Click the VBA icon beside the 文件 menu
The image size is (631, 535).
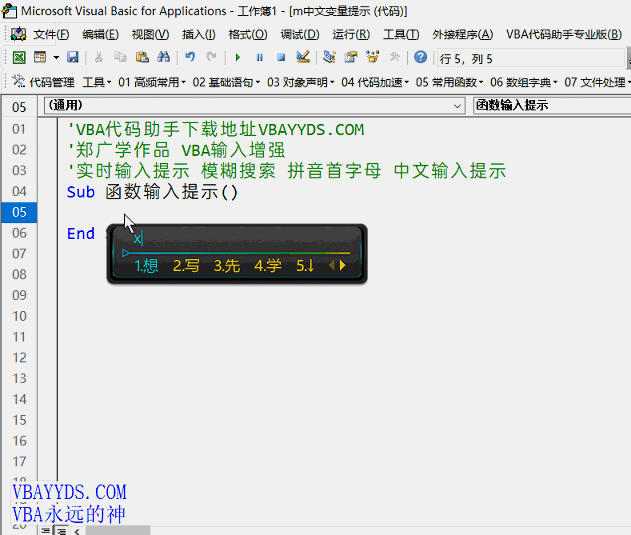(19, 34)
